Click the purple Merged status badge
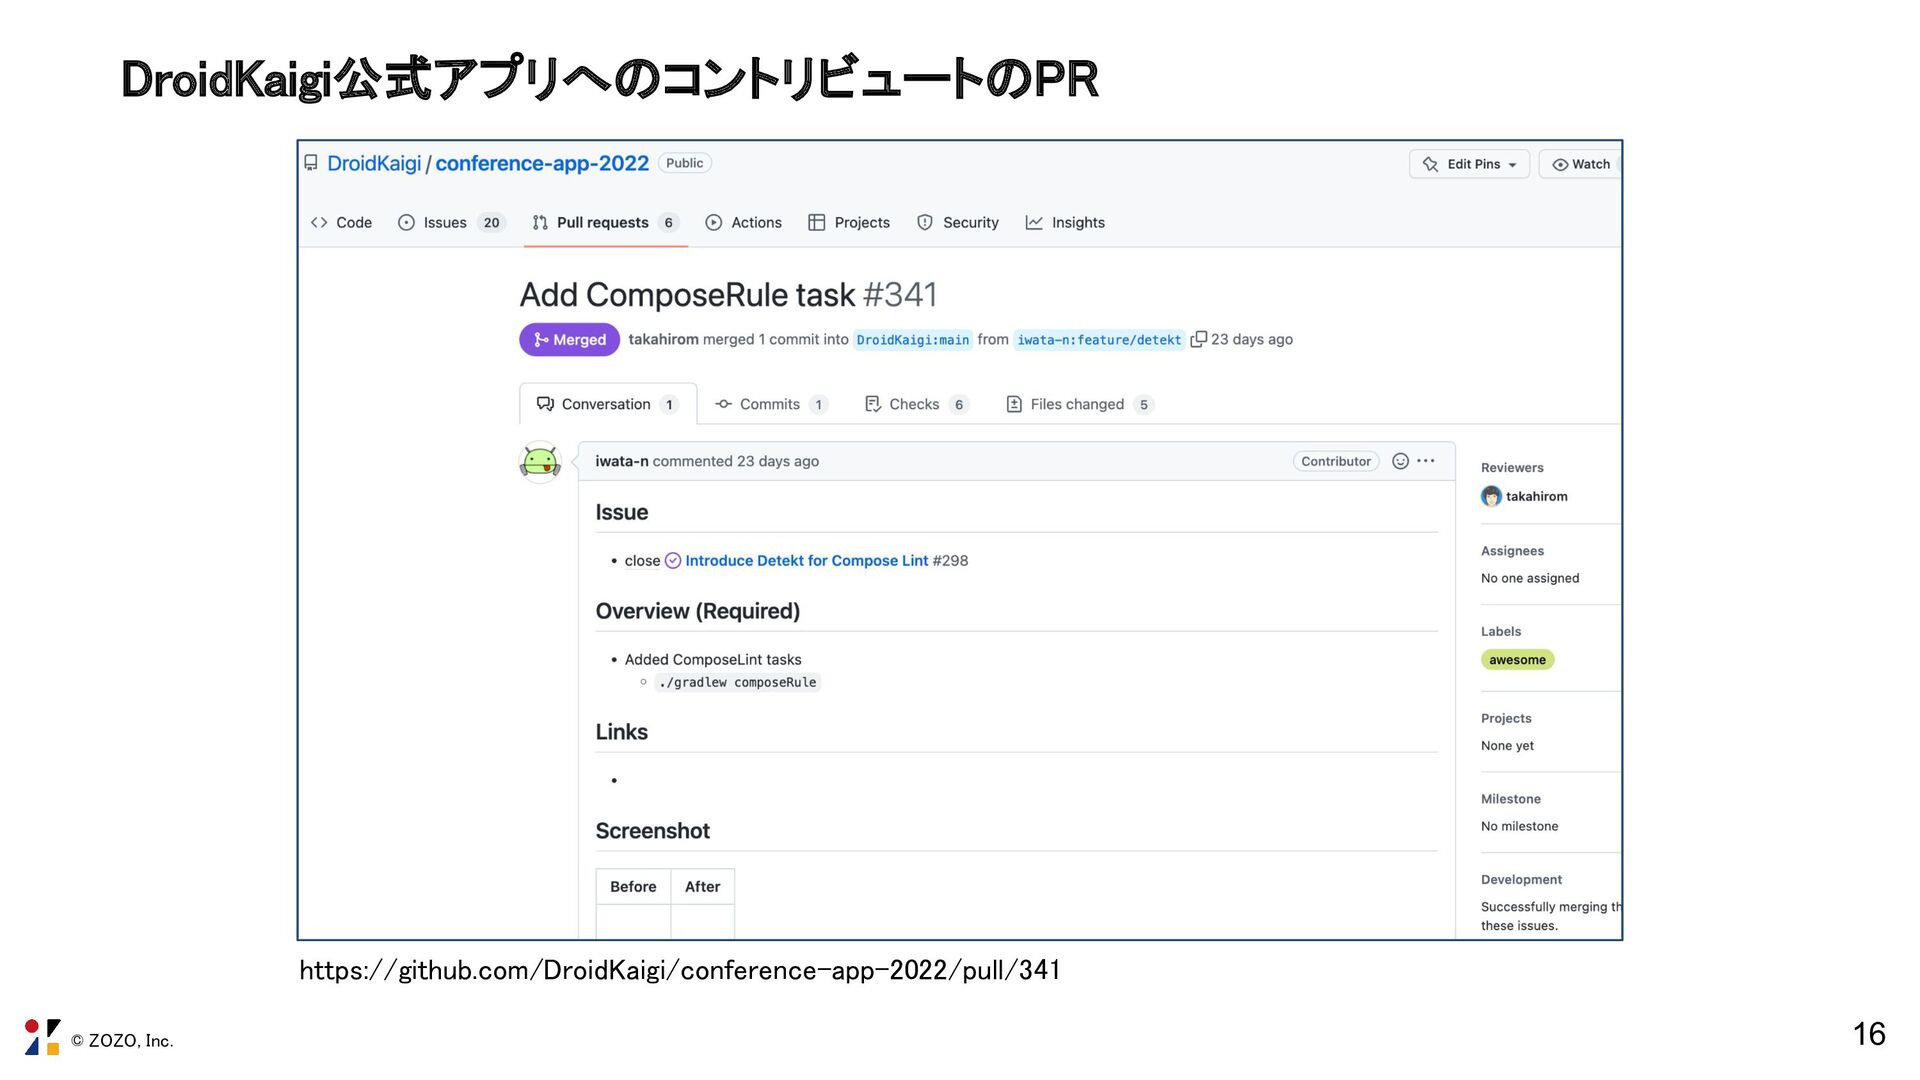 [569, 340]
